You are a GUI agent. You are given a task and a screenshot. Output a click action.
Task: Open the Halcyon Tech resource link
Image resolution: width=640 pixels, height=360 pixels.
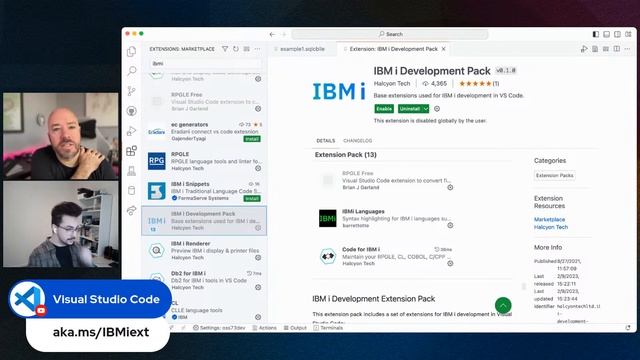551,227
